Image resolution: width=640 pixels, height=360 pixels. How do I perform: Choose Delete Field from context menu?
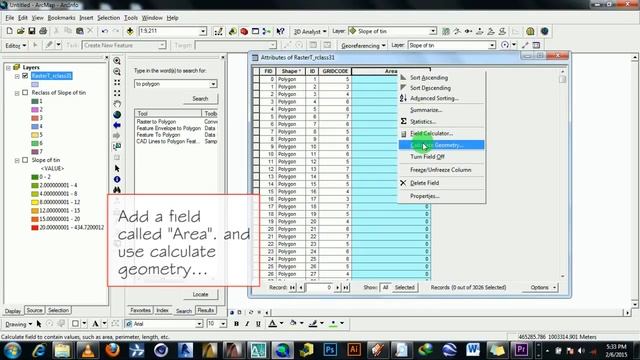click(x=424, y=183)
